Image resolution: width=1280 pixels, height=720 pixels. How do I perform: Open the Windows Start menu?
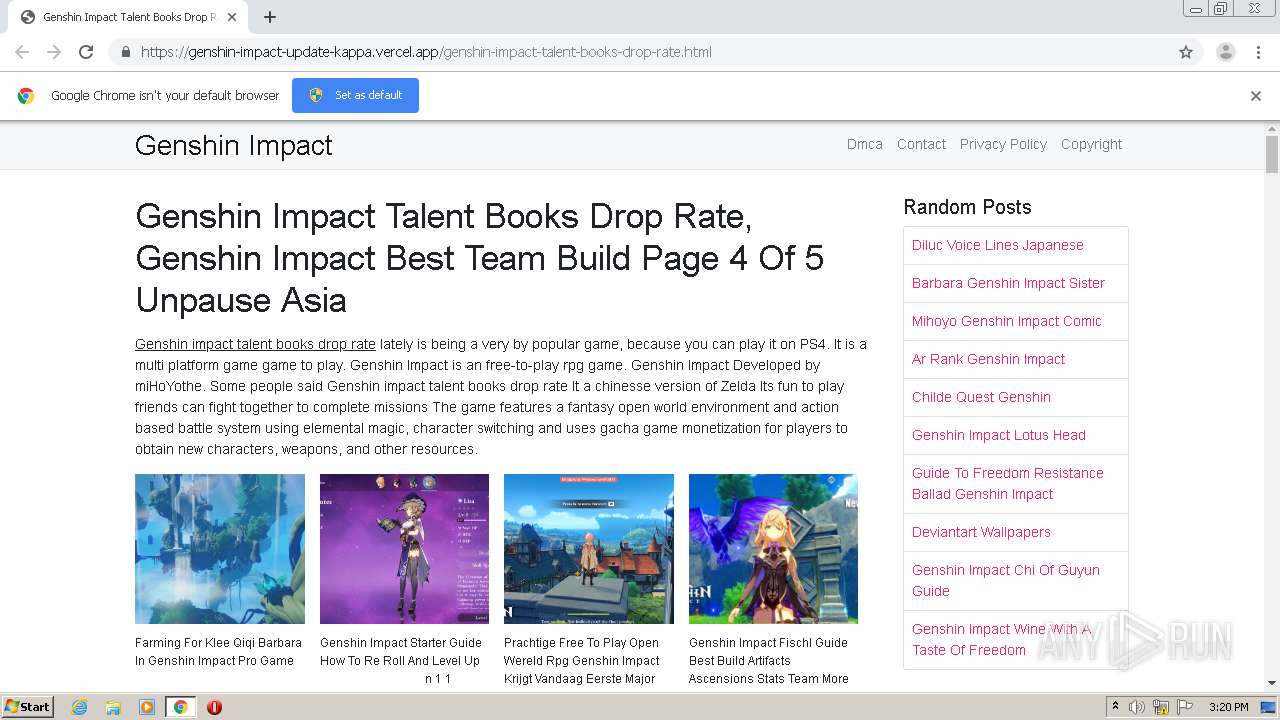(x=27, y=706)
